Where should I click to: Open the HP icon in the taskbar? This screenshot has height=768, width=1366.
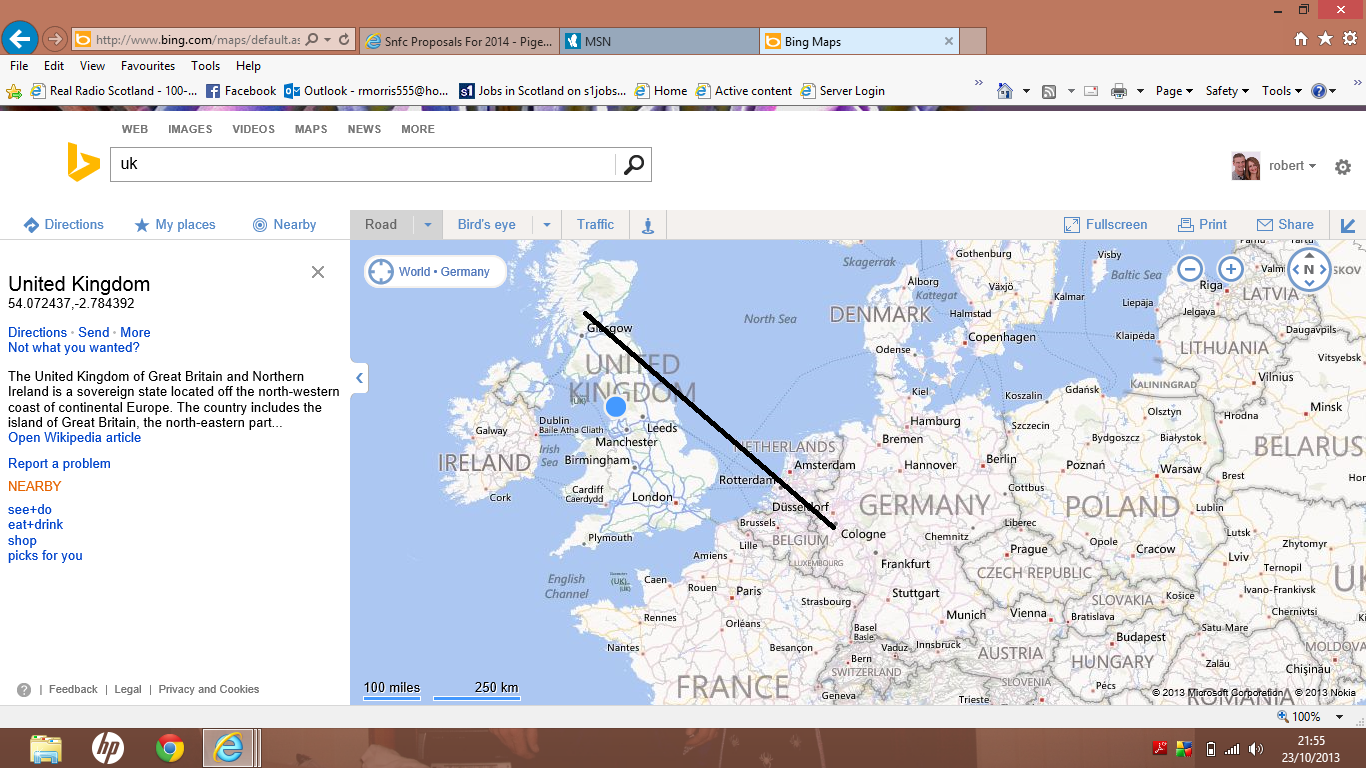click(108, 748)
